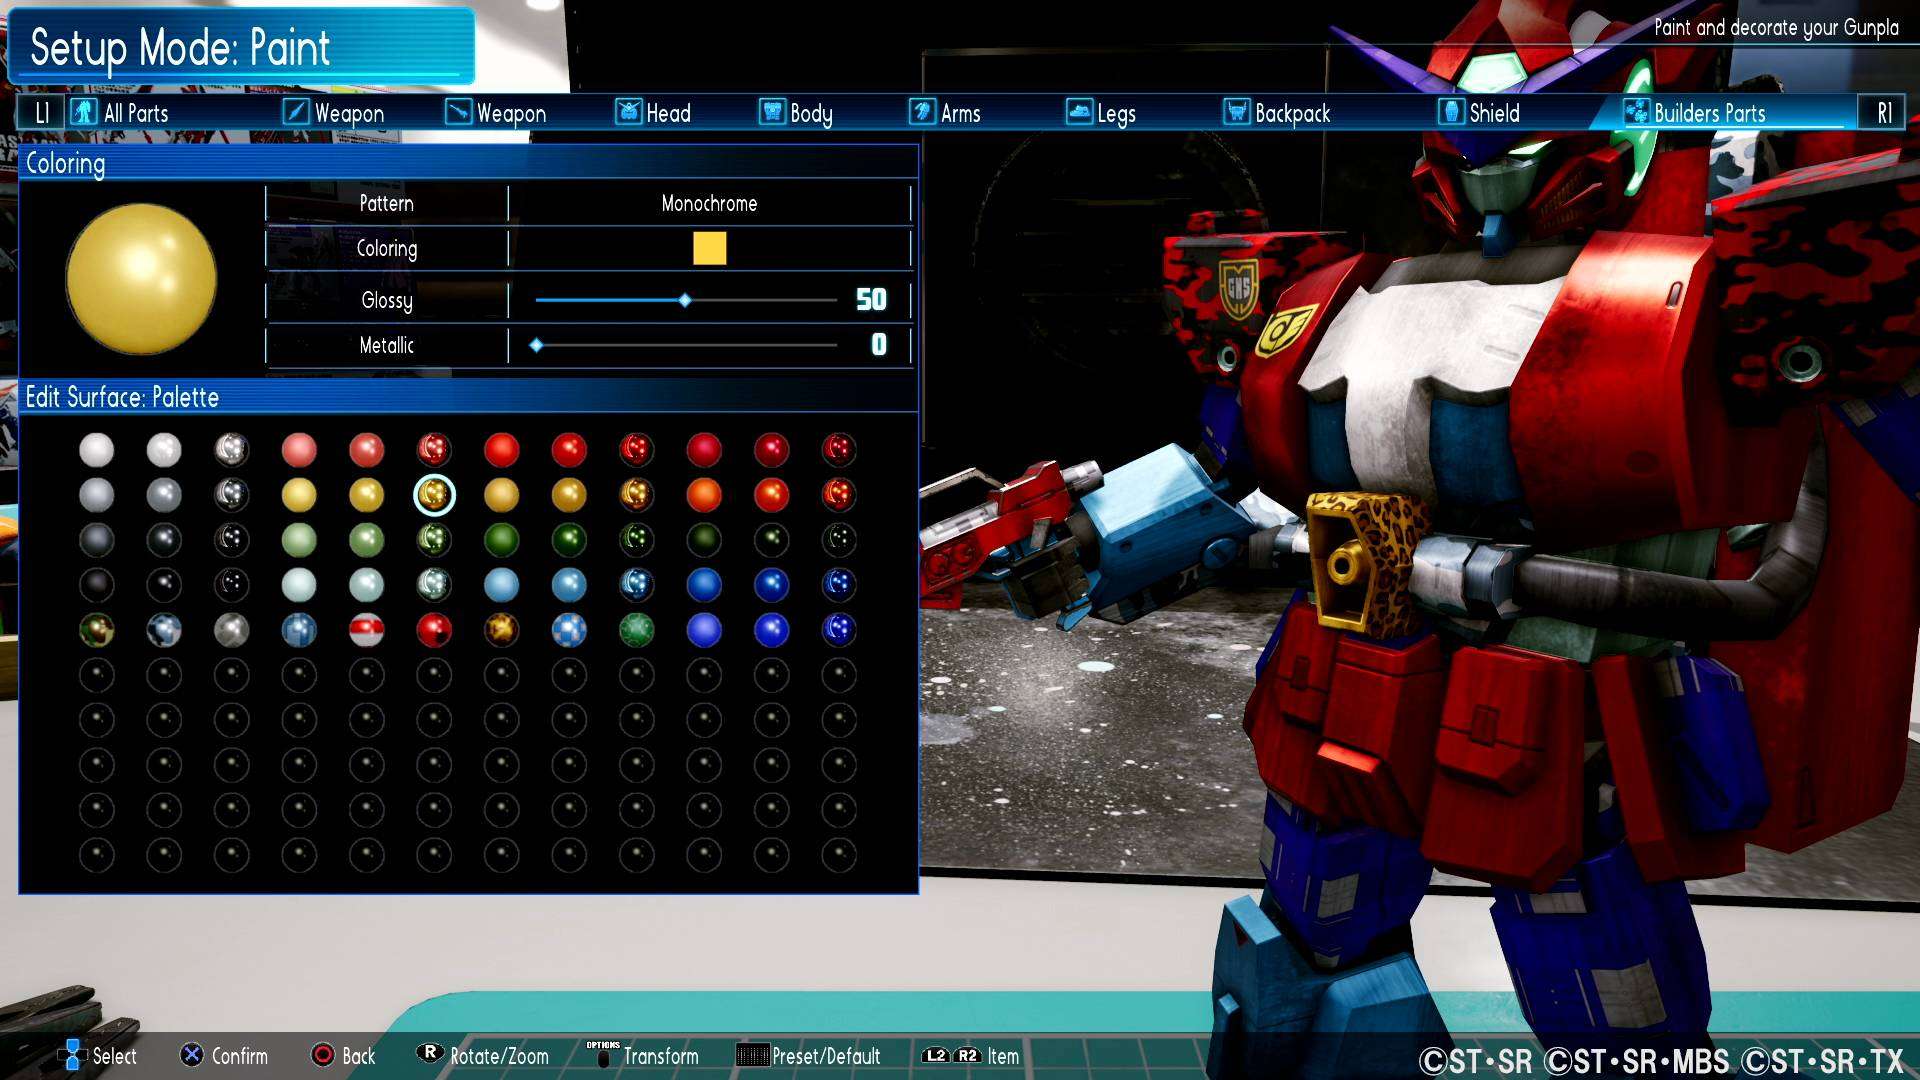Open the Pattern Monochrome selector
The height and width of the screenshot is (1080, 1920).
click(709, 204)
